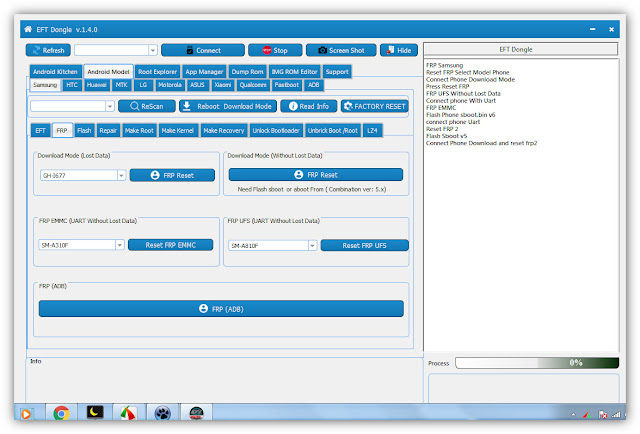Viewport: 640px width, 434px height.
Task: Click the Reset FRP EMMC button
Action: 171,245
